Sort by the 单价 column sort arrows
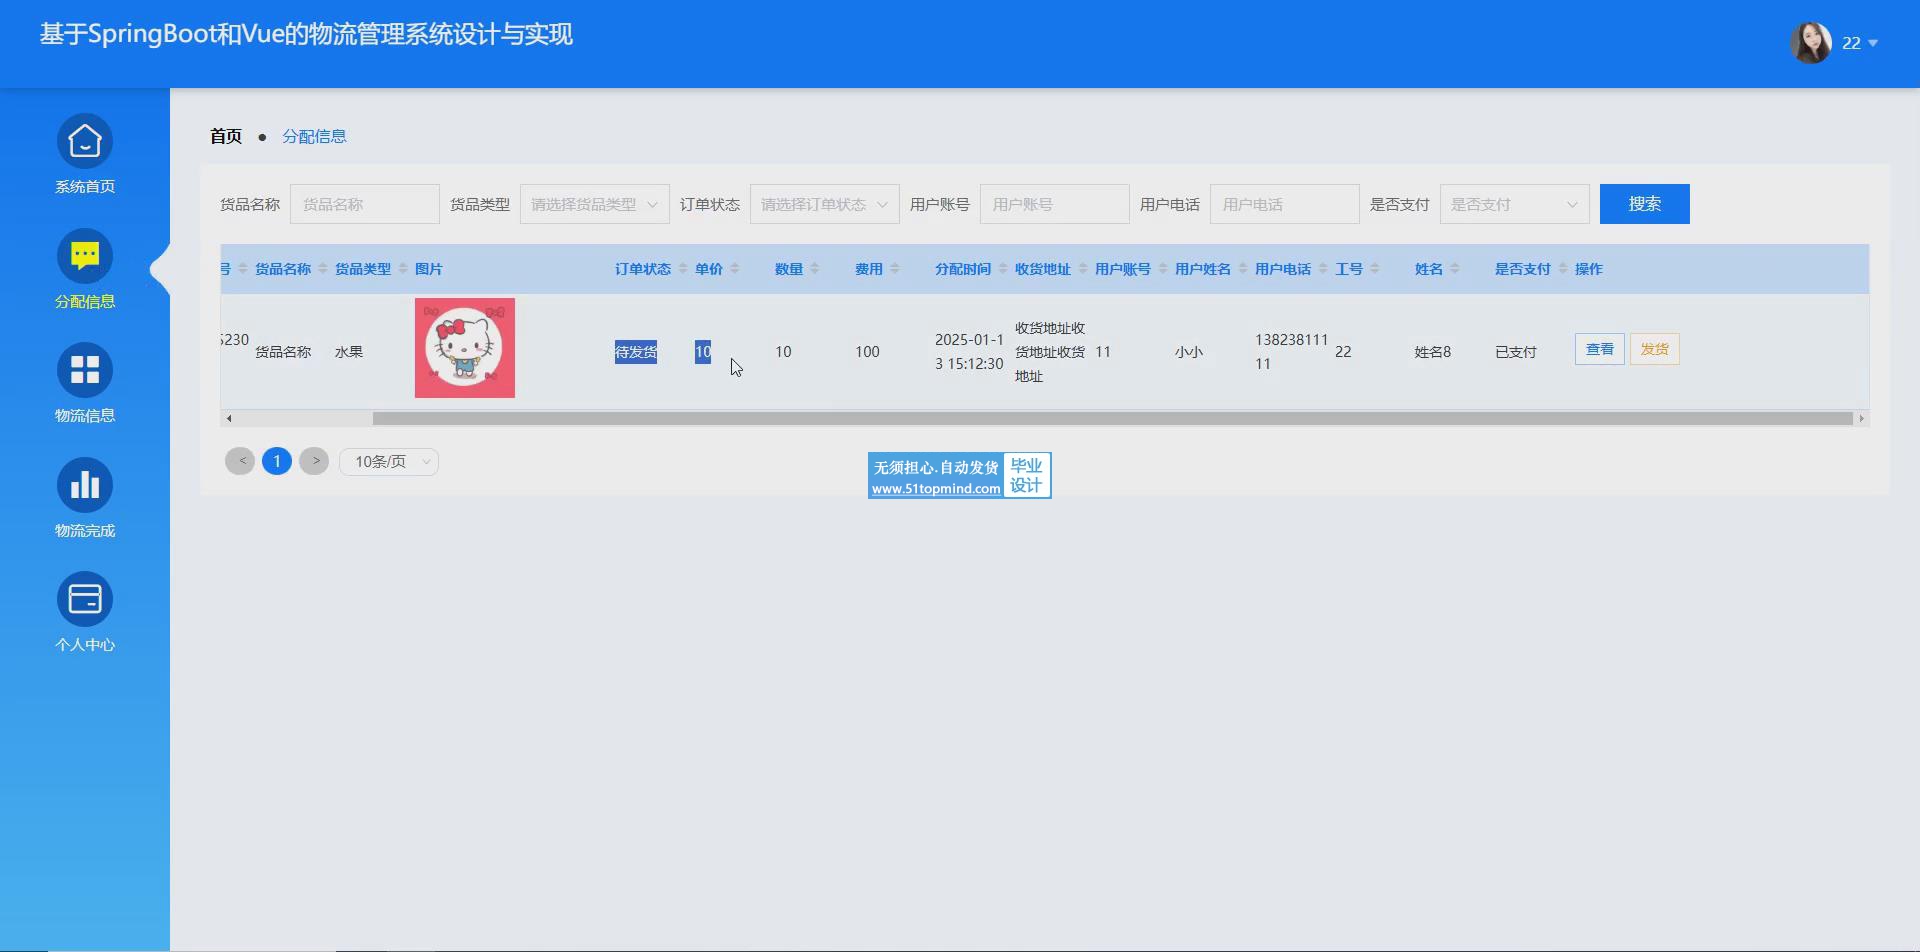The height and width of the screenshot is (952, 1920). tap(735, 269)
